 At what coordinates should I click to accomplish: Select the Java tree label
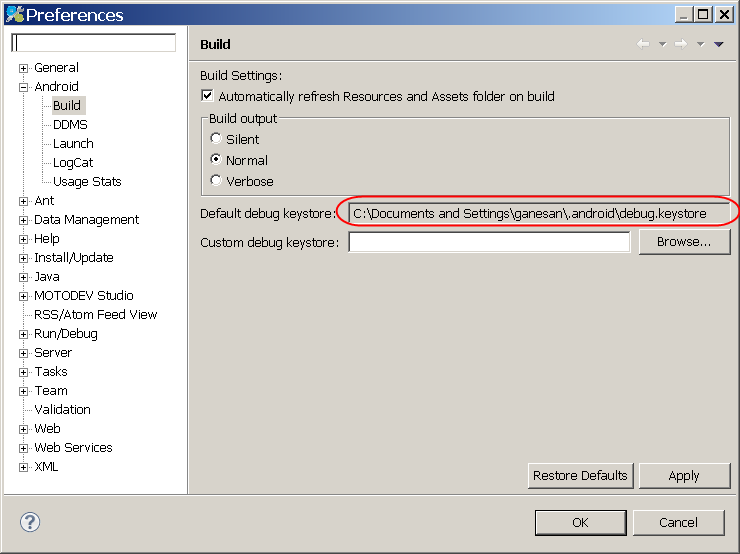point(47,277)
